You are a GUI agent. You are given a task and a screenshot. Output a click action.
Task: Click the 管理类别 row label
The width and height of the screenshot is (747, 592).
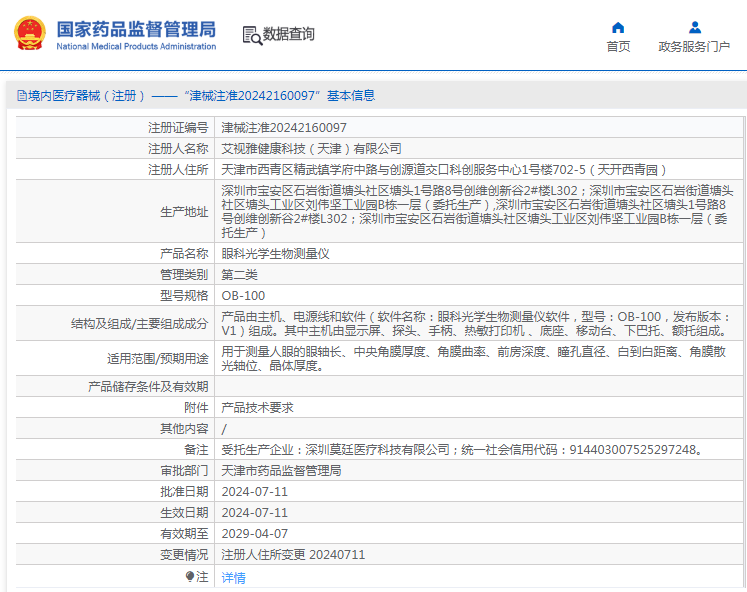tap(184, 274)
